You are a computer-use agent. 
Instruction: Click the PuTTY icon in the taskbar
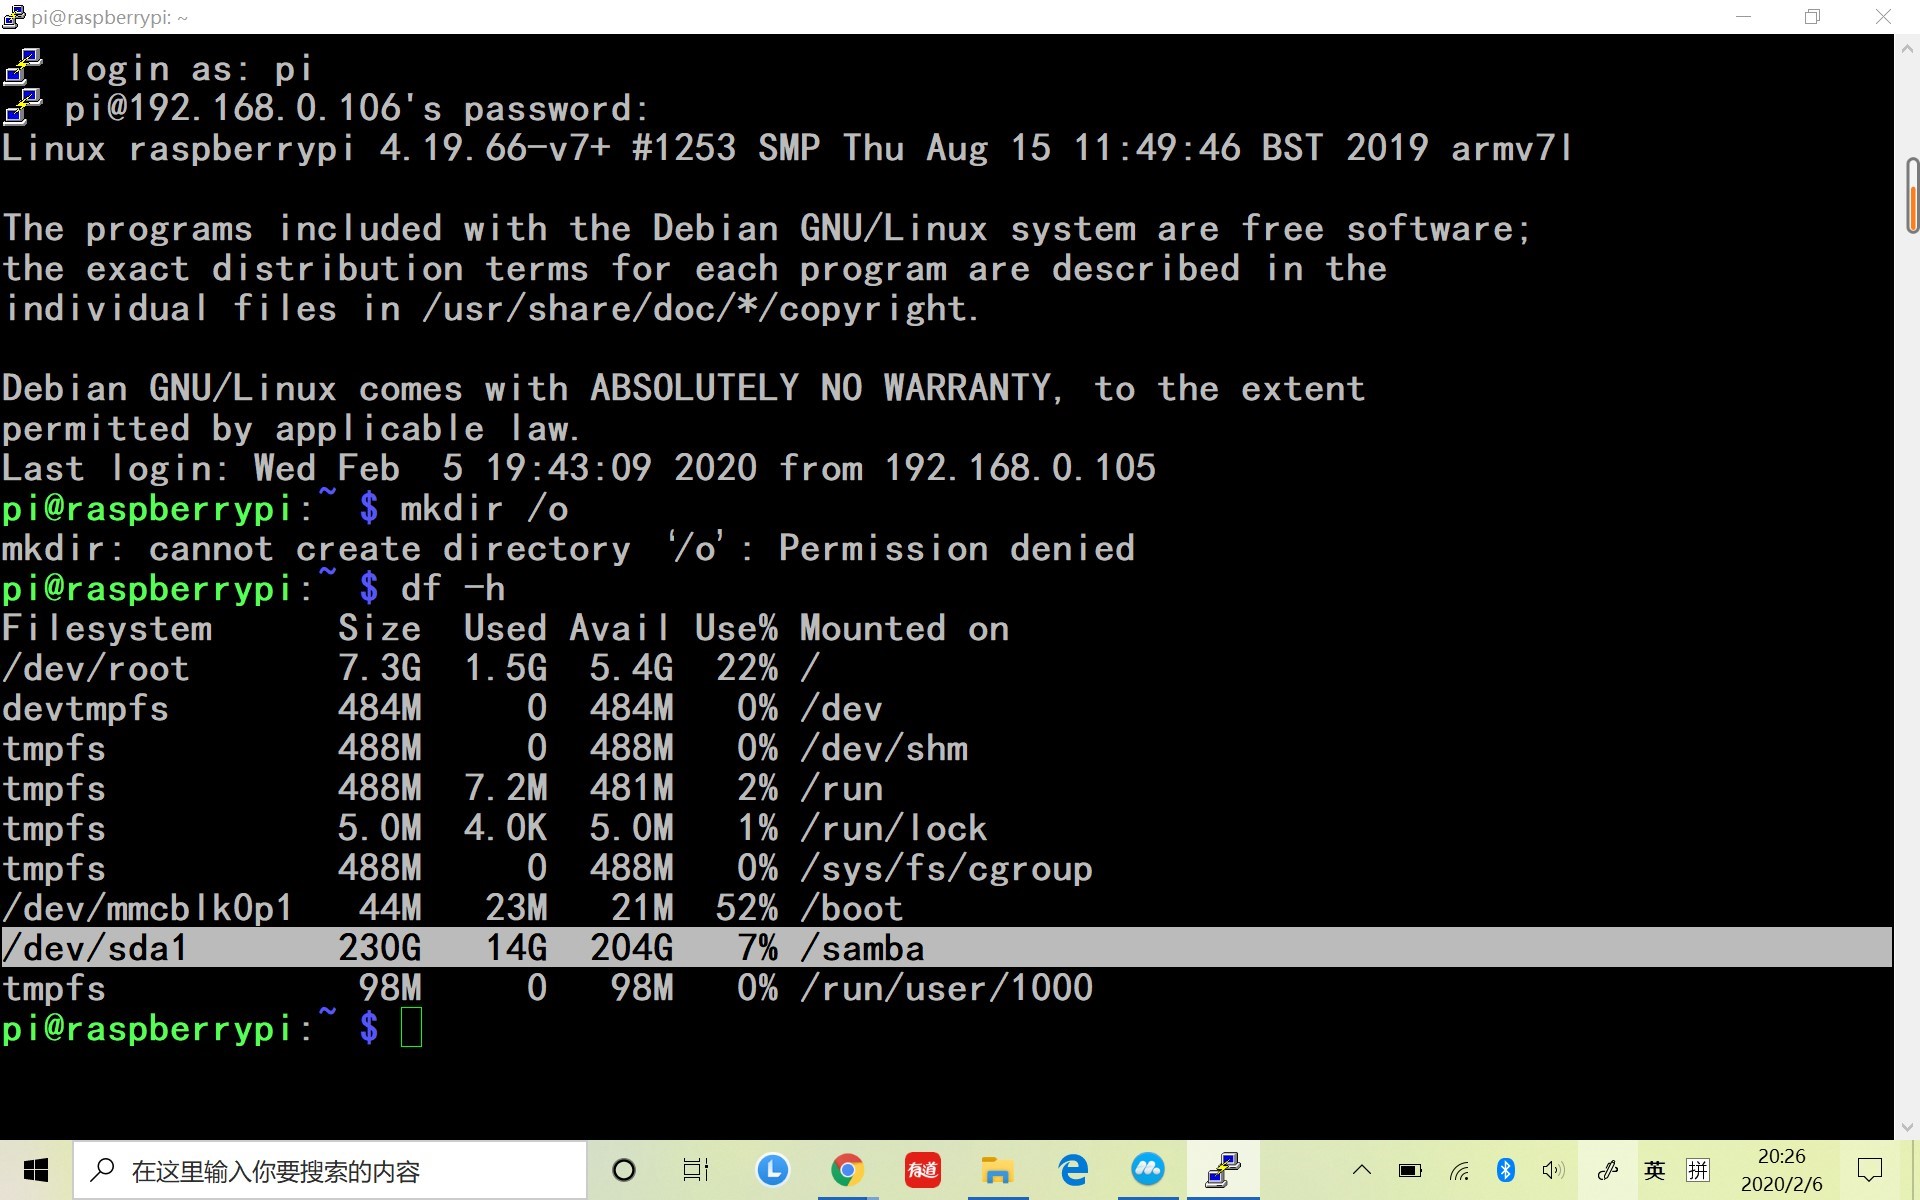[x=1223, y=1170]
